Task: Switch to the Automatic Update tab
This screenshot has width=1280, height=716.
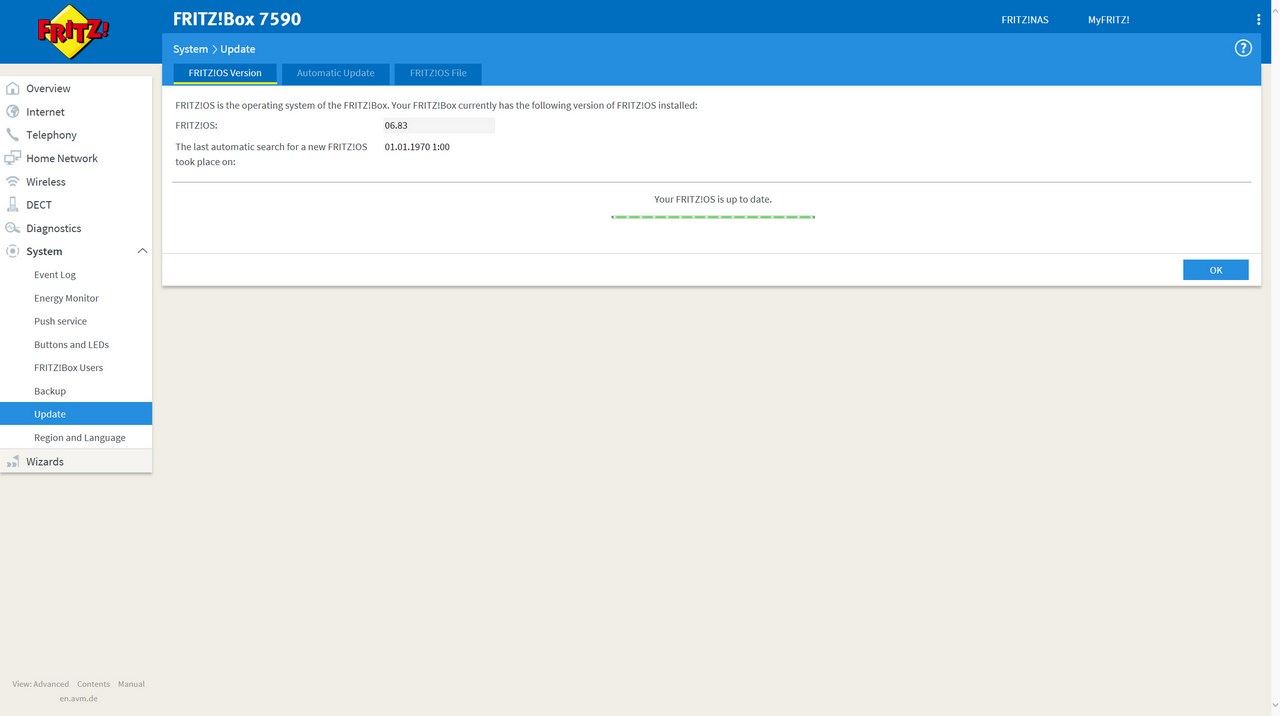Action: (x=336, y=73)
